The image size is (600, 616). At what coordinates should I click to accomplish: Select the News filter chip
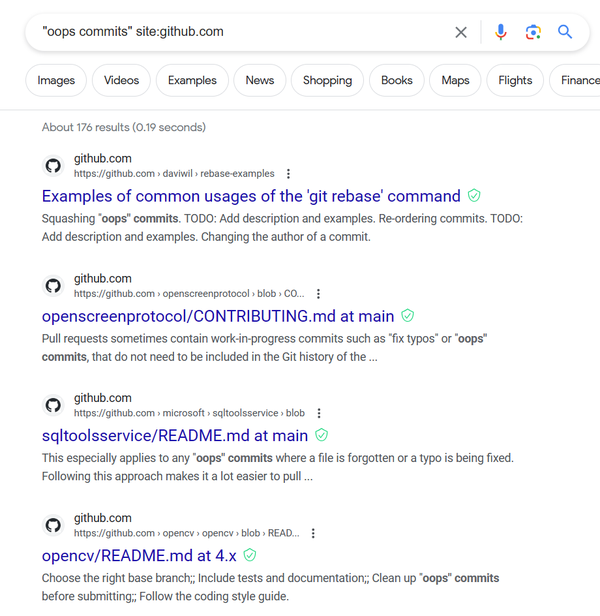click(260, 81)
